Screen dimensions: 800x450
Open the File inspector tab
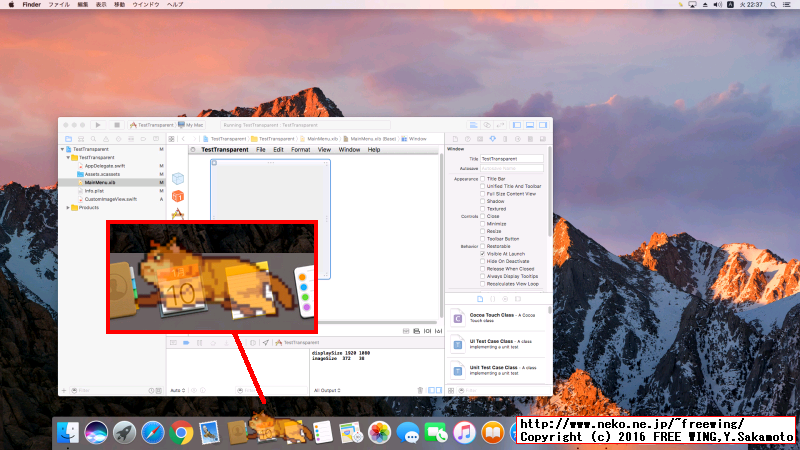tap(455, 139)
